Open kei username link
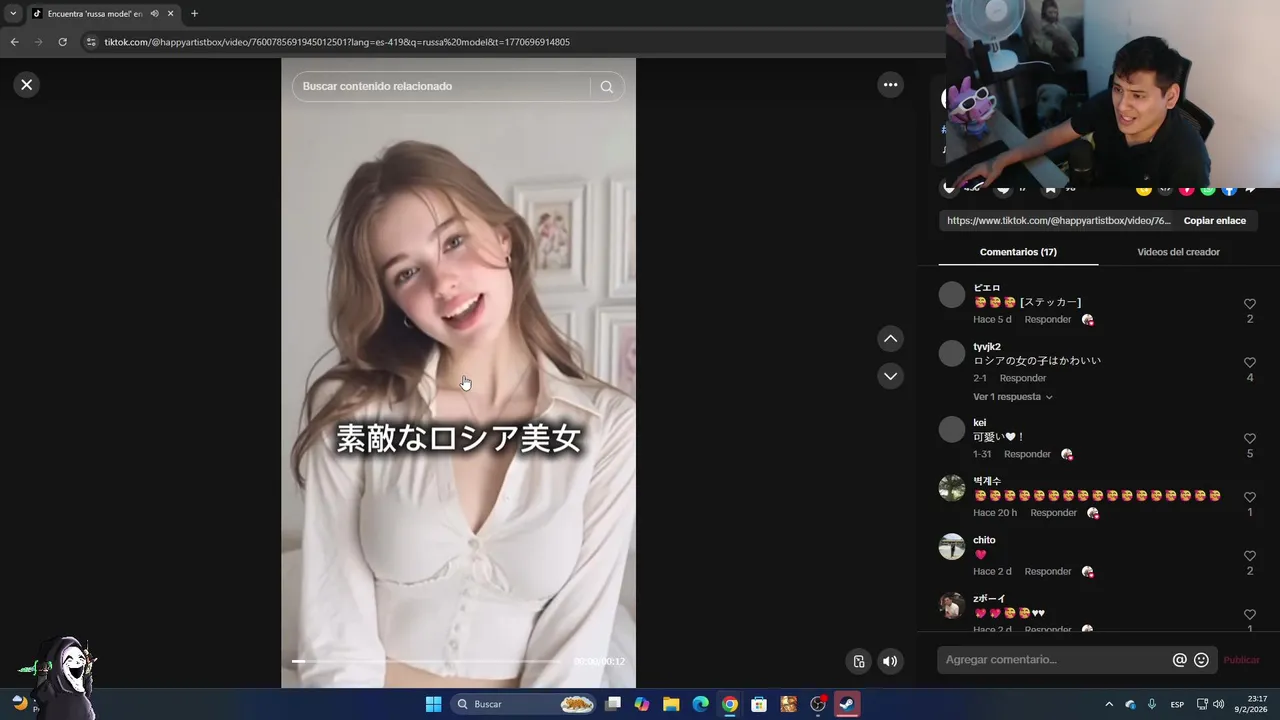 [x=980, y=423]
